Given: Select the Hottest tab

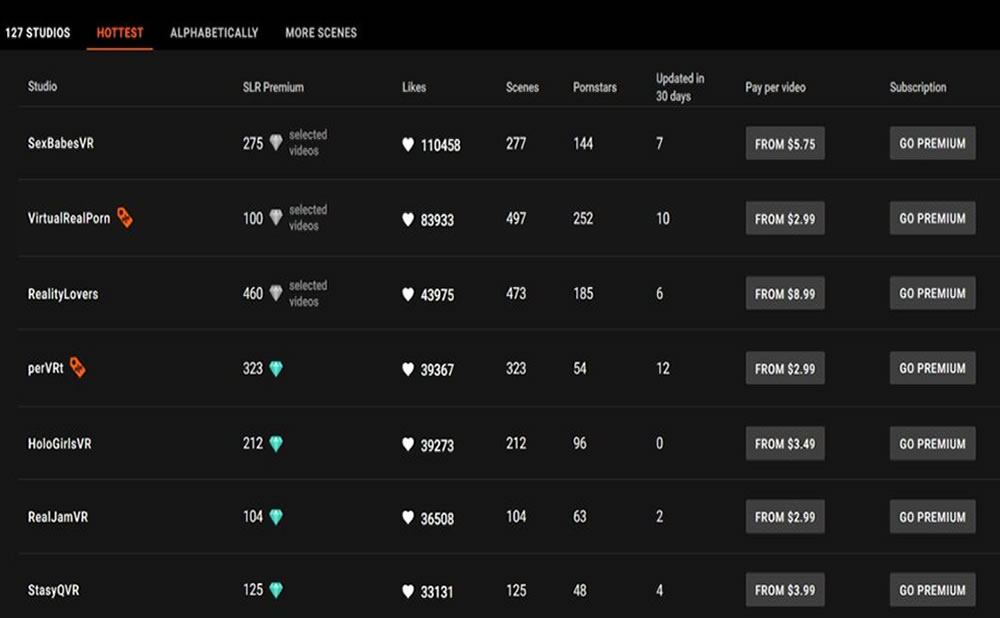Looking at the screenshot, I should [x=120, y=33].
